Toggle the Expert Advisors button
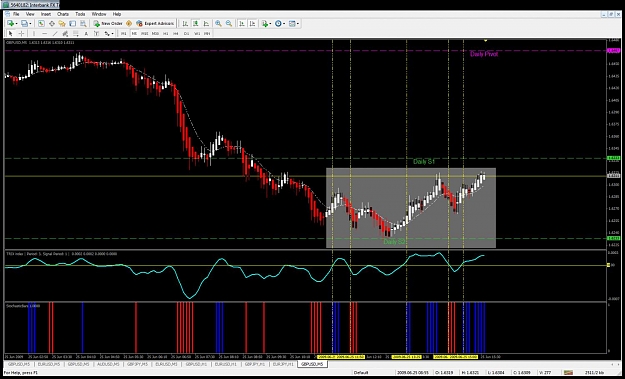 (155, 24)
